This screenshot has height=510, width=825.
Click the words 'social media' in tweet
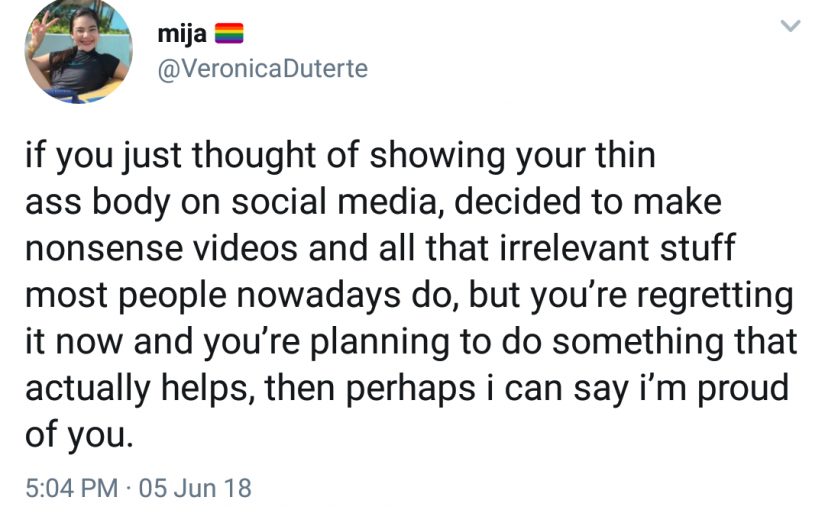(x=335, y=202)
